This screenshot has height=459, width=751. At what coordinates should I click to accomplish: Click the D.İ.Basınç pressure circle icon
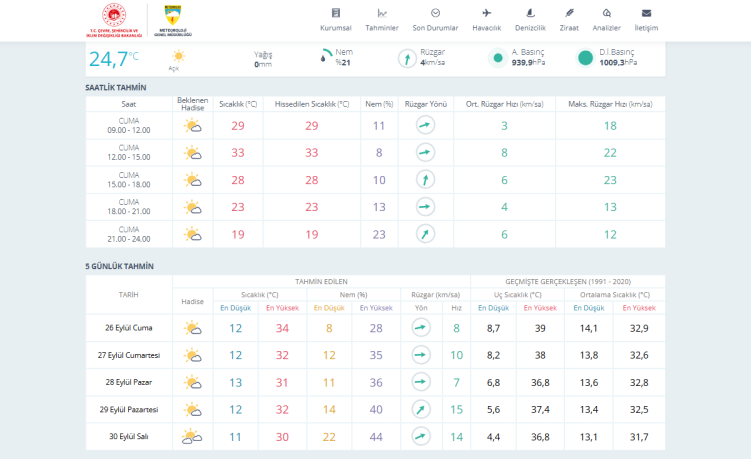[585, 58]
